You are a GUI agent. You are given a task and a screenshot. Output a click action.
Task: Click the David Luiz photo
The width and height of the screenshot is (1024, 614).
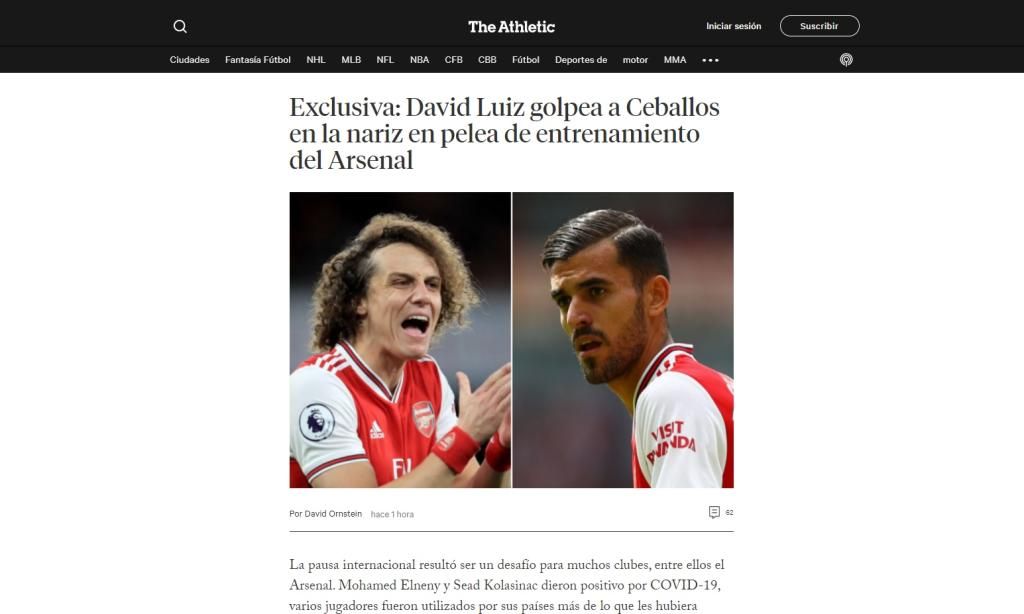[400, 340]
